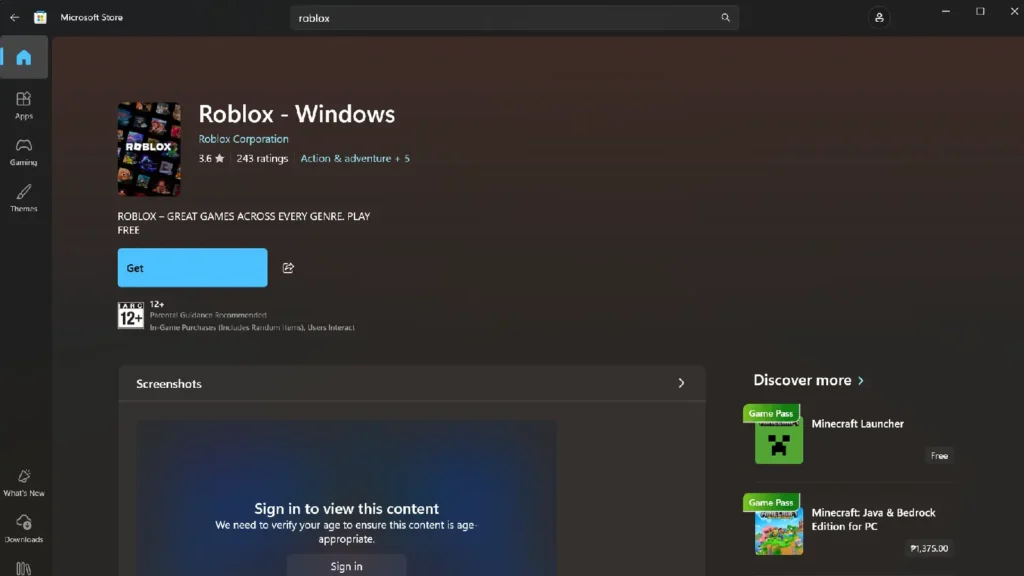The width and height of the screenshot is (1024, 576).
Task: Click the IARC 12+ rating badge
Action: point(131,315)
